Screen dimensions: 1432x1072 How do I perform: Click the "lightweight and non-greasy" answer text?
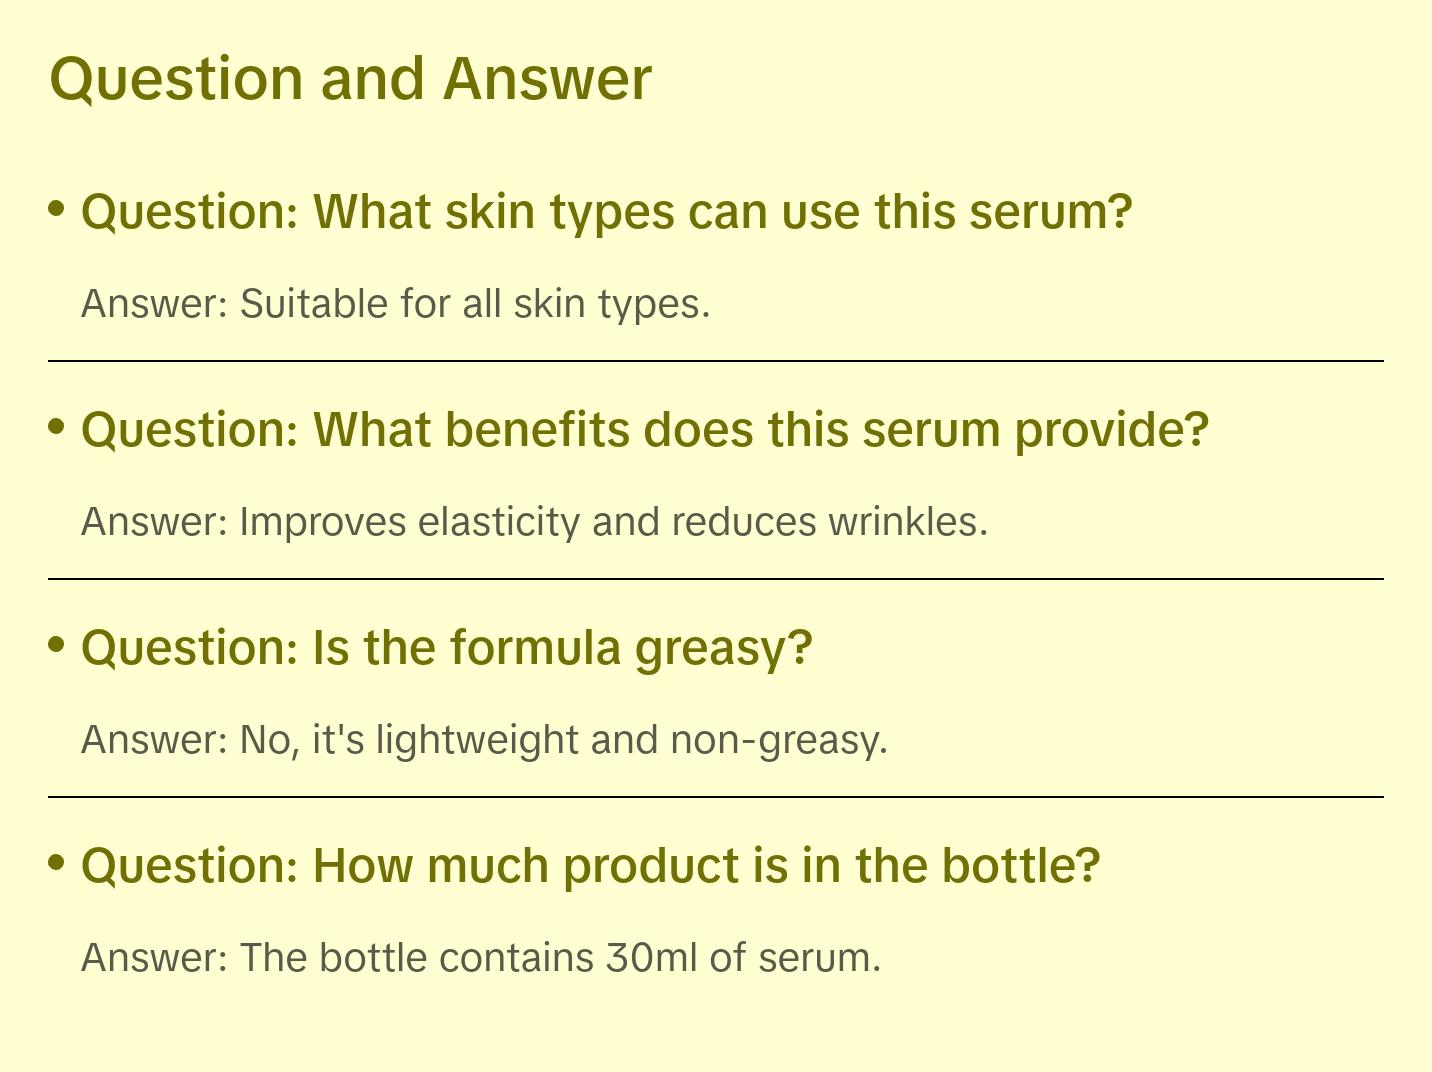pyautogui.click(x=563, y=740)
